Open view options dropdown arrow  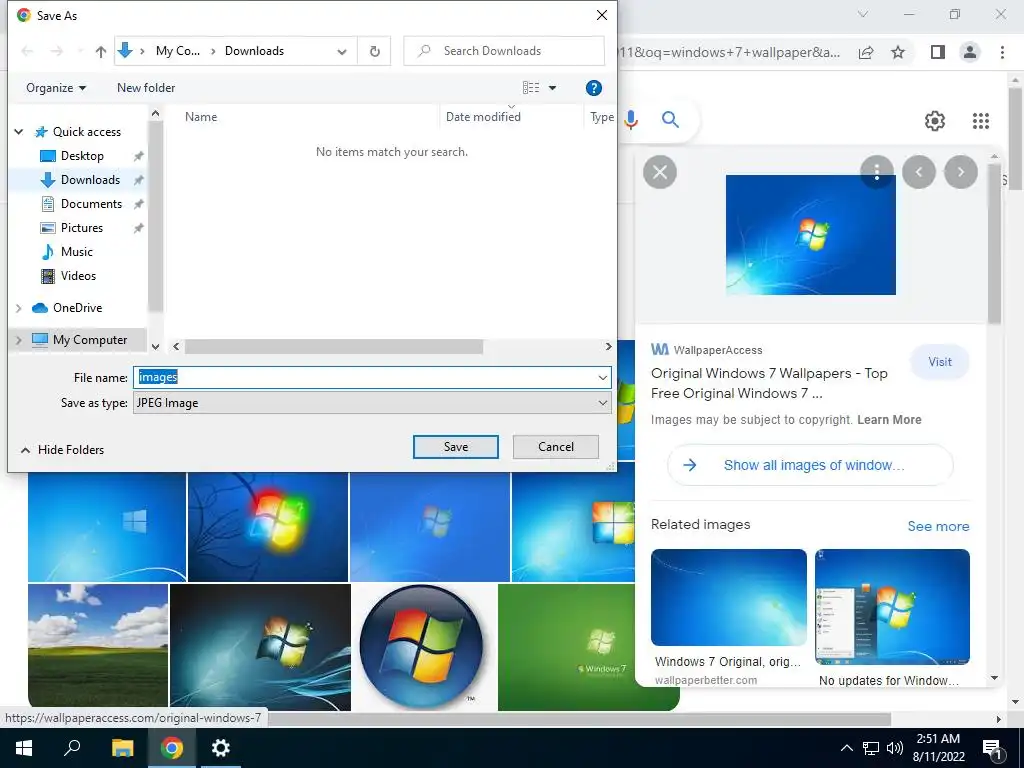coord(552,88)
